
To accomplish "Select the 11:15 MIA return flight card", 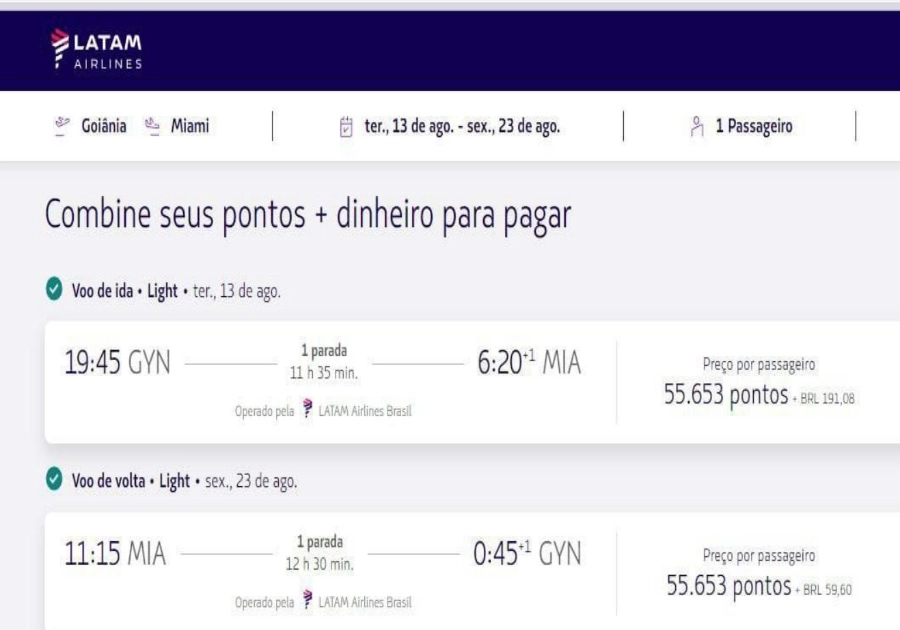I will click(115, 554).
